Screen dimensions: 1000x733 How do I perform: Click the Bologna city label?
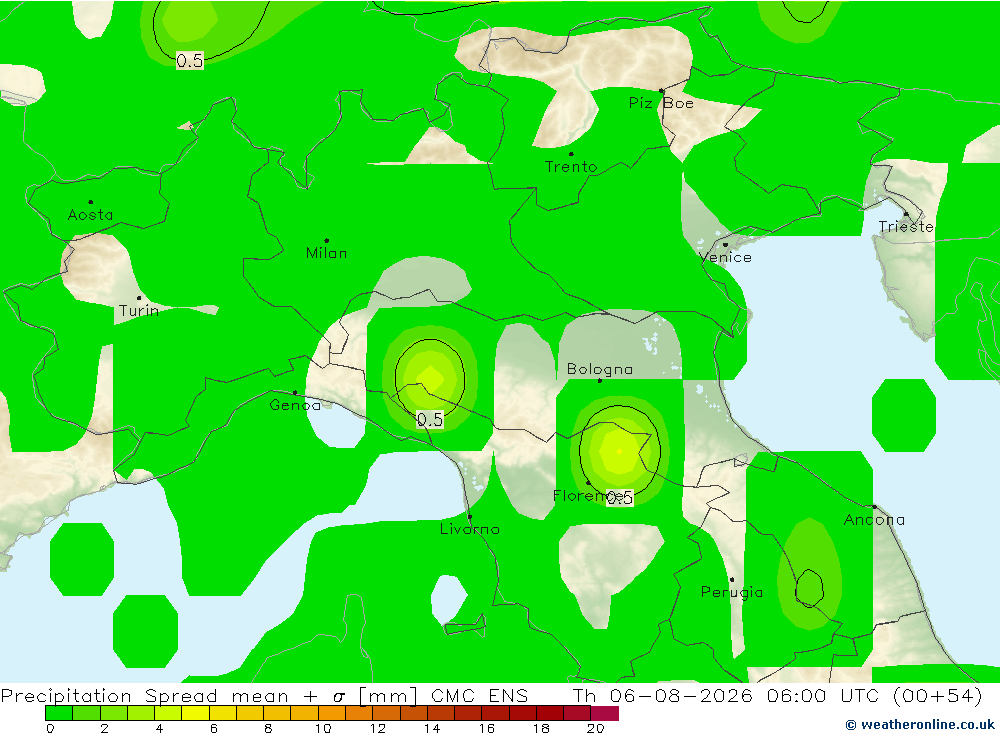tap(599, 369)
